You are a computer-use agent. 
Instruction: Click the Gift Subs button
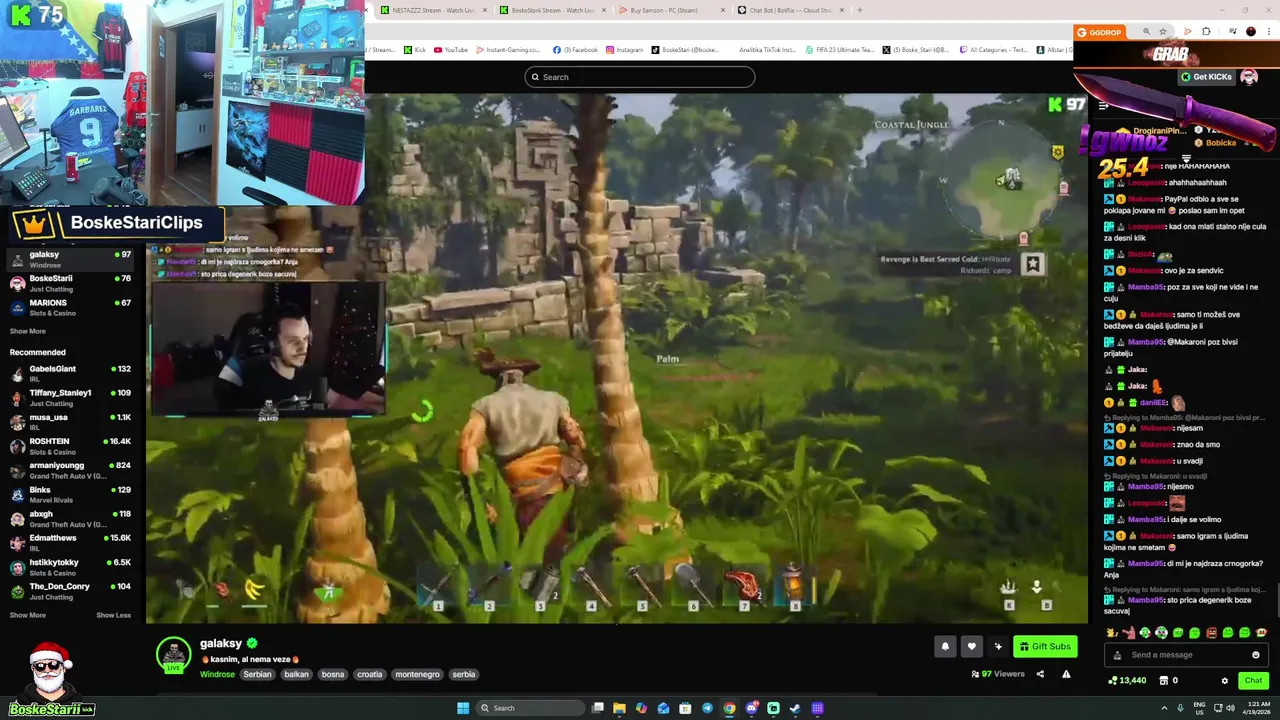(1045, 647)
